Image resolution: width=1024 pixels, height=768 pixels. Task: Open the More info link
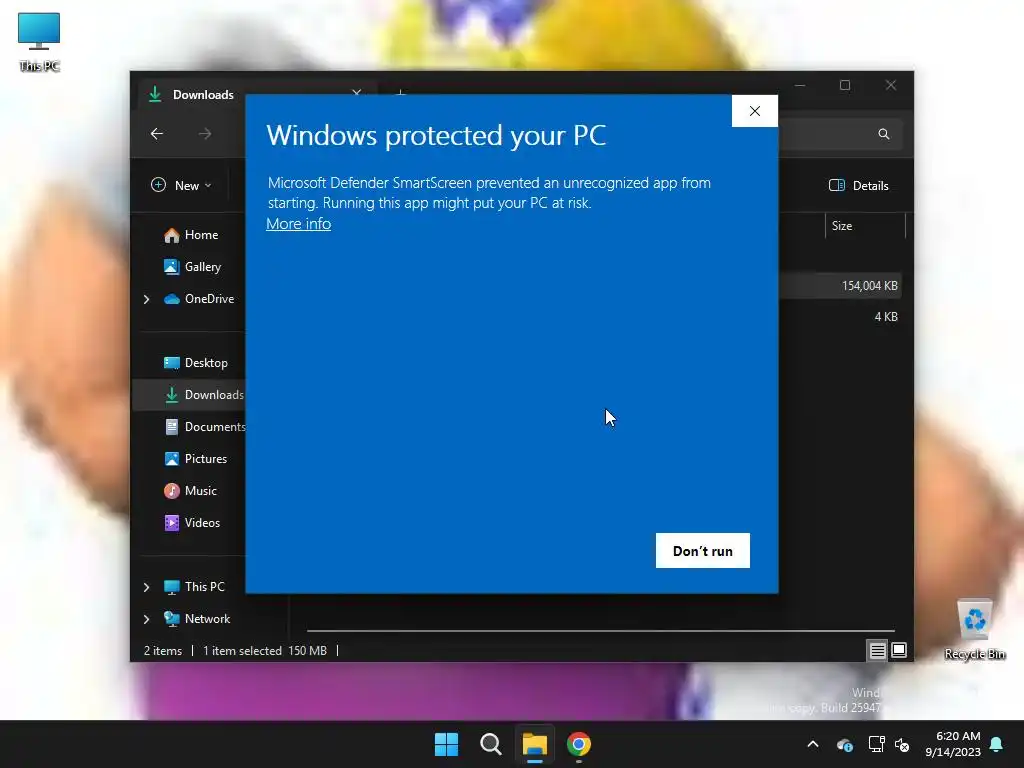pos(298,223)
